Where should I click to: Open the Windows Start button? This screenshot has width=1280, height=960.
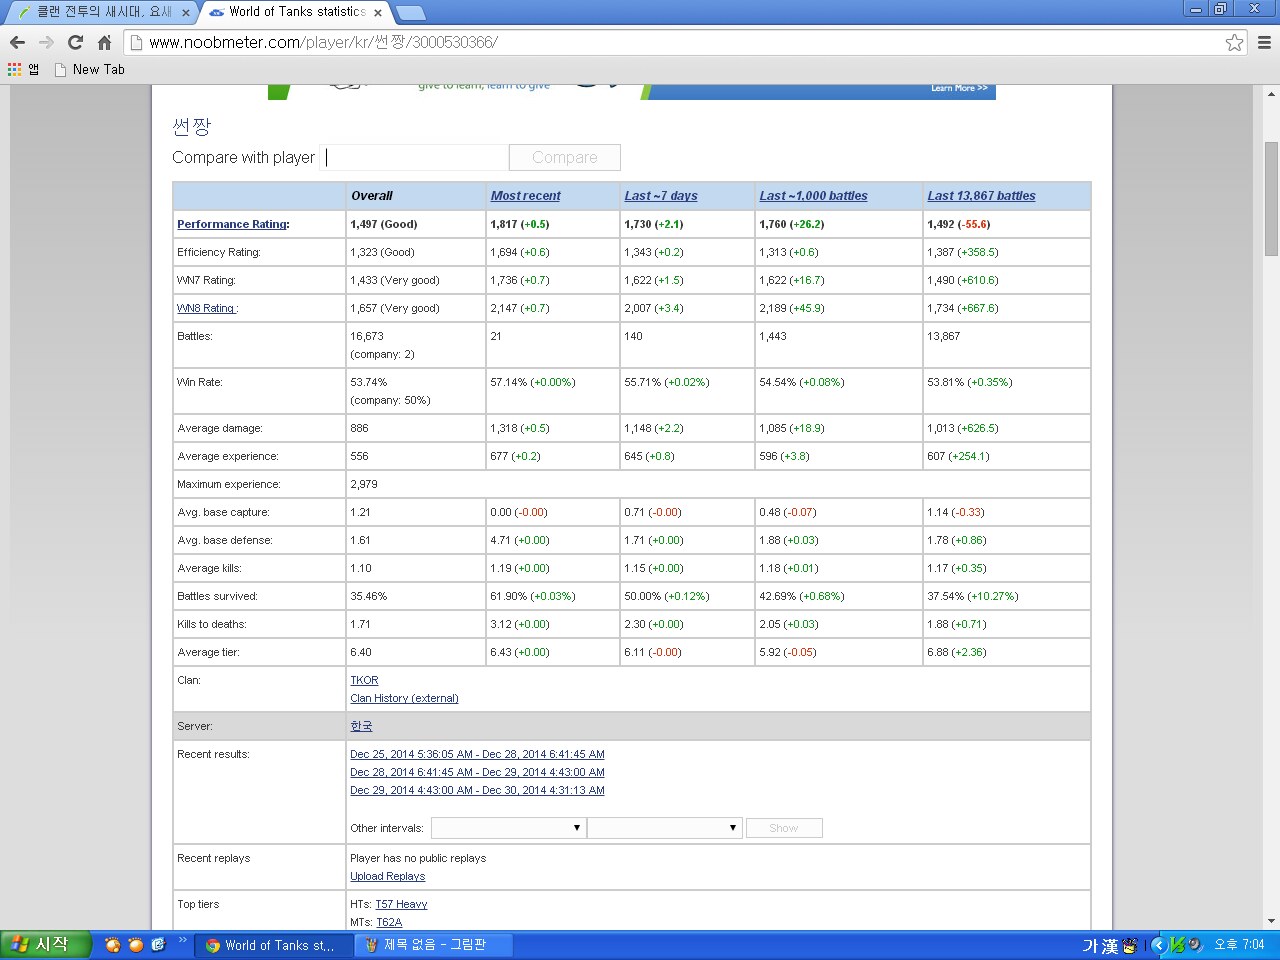click(x=45, y=944)
